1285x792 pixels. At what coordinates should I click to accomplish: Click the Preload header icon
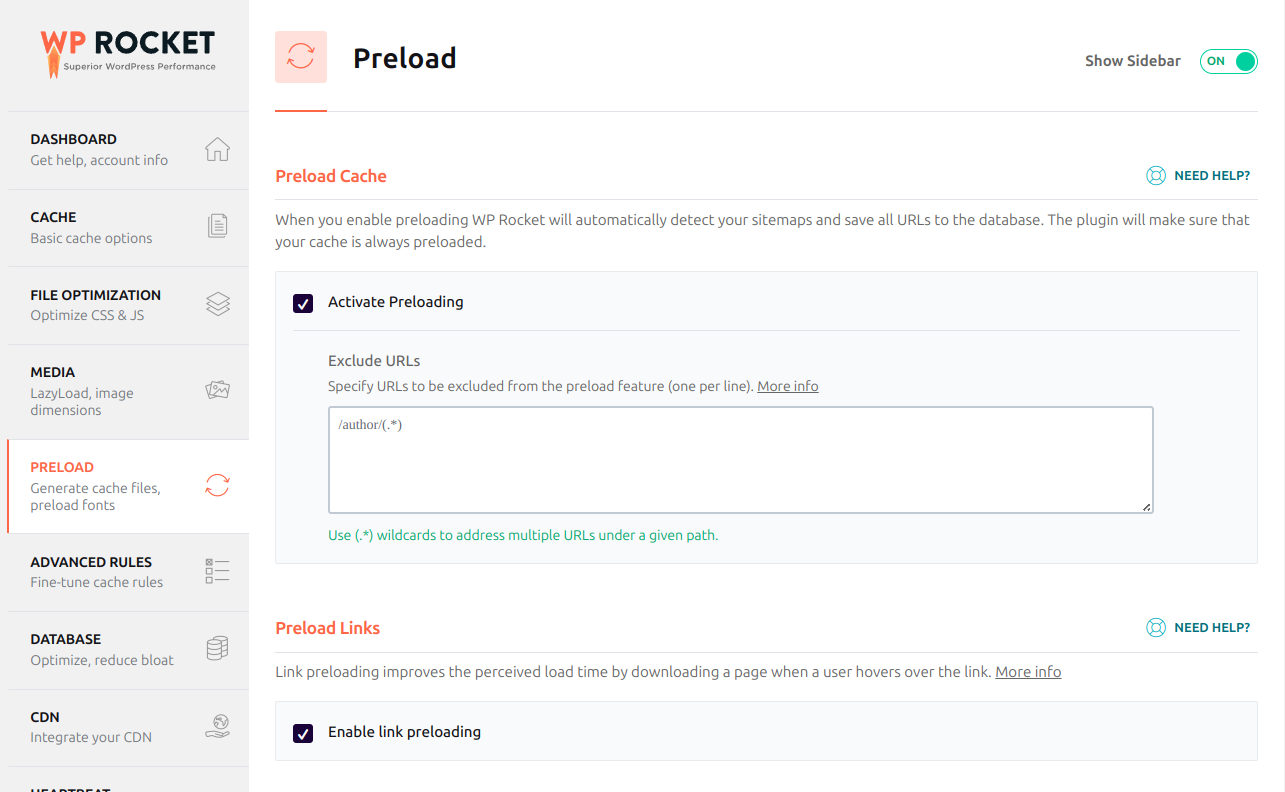point(301,57)
